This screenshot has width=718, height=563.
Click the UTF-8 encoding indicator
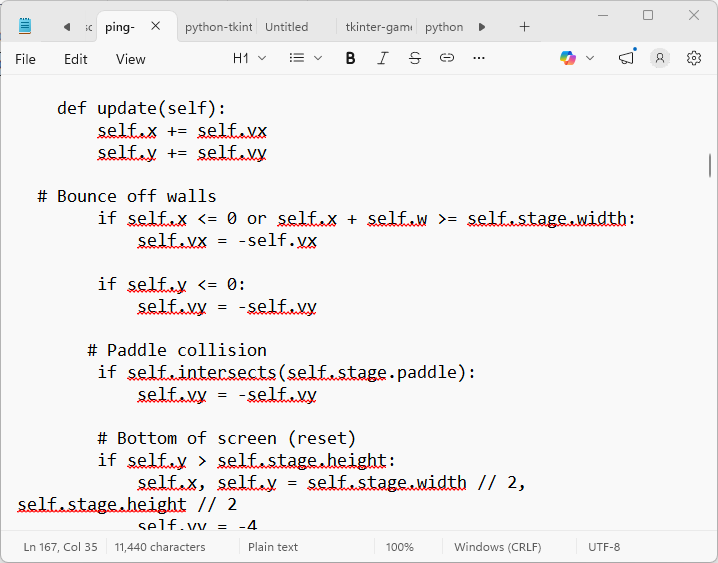click(604, 547)
